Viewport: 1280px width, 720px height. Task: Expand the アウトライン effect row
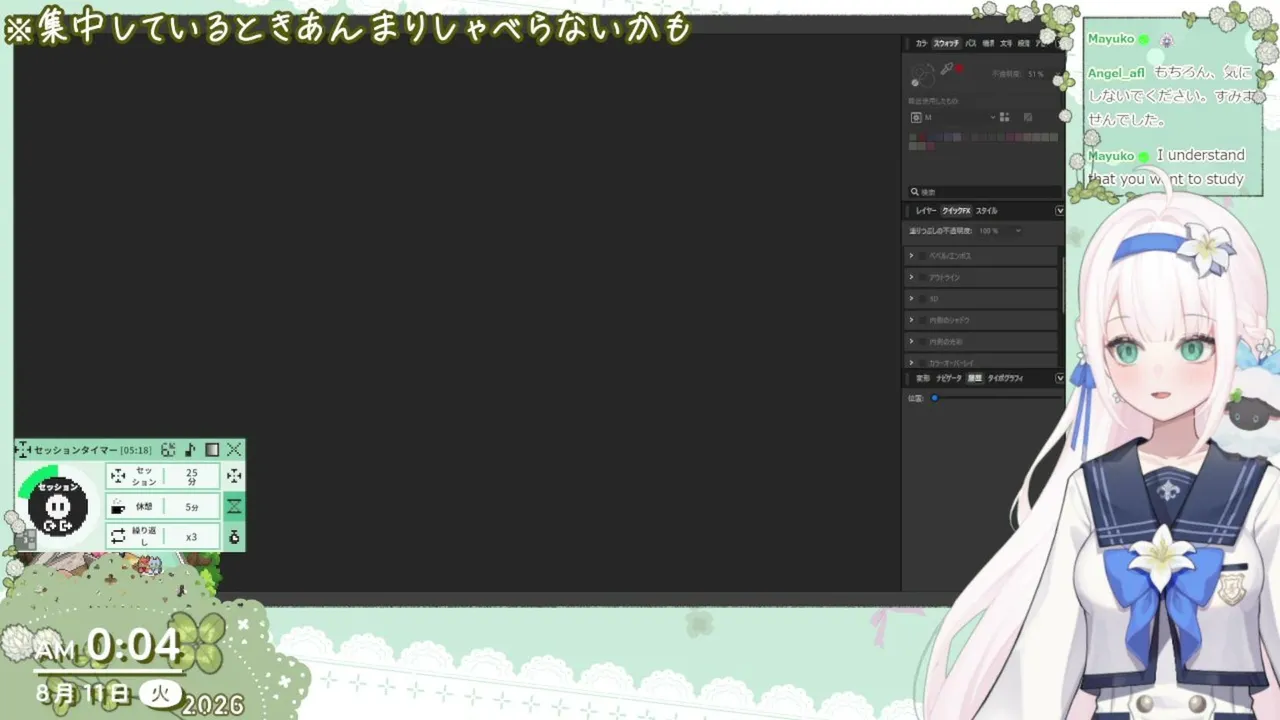point(911,277)
